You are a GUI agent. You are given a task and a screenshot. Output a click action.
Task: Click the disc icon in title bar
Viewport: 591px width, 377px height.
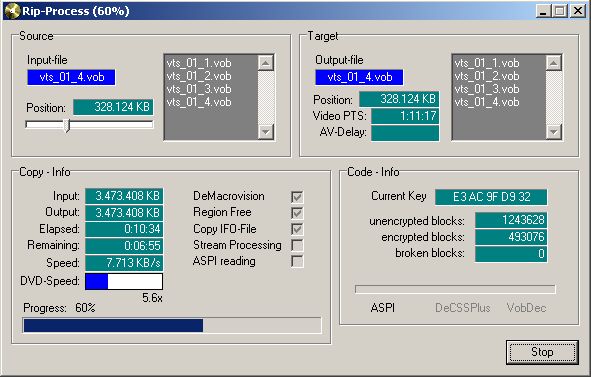click(12, 11)
